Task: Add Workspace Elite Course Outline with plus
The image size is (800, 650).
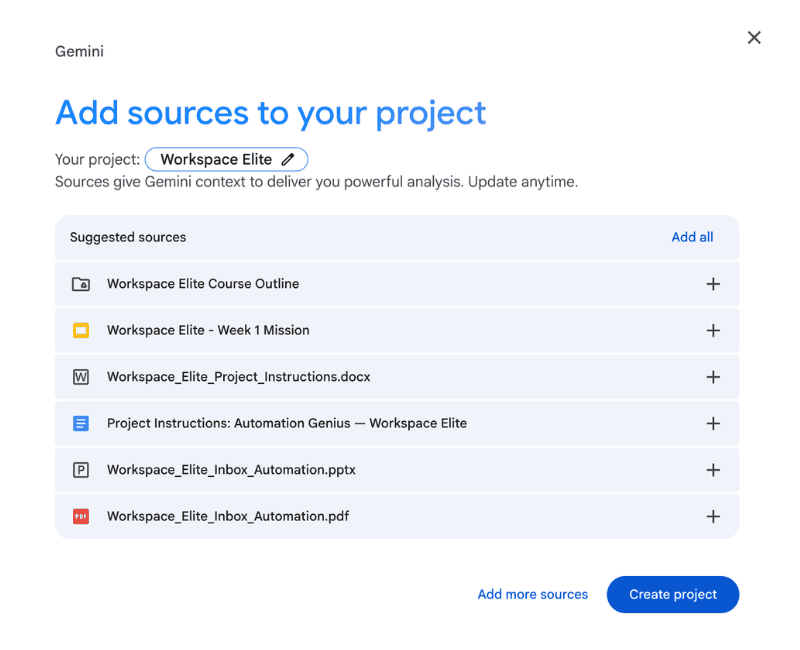Action: [713, 284]
